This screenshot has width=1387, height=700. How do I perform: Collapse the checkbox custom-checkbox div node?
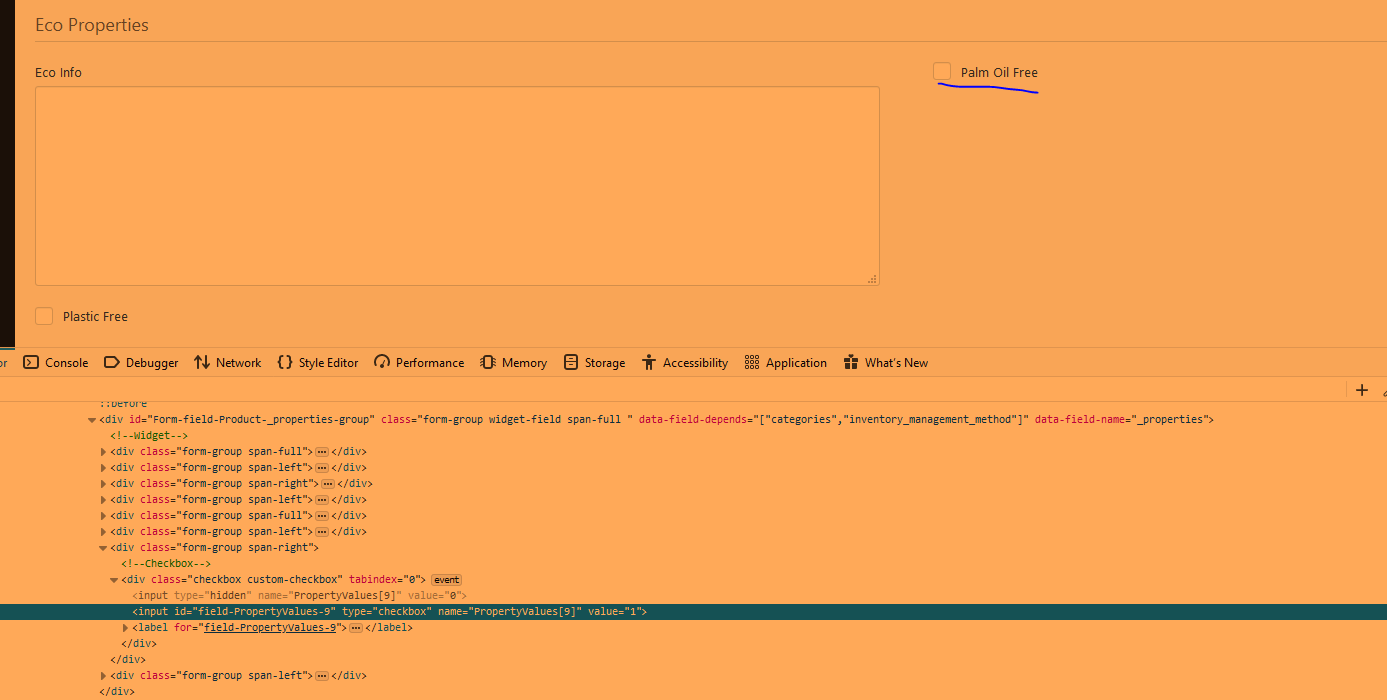(113, 579)
